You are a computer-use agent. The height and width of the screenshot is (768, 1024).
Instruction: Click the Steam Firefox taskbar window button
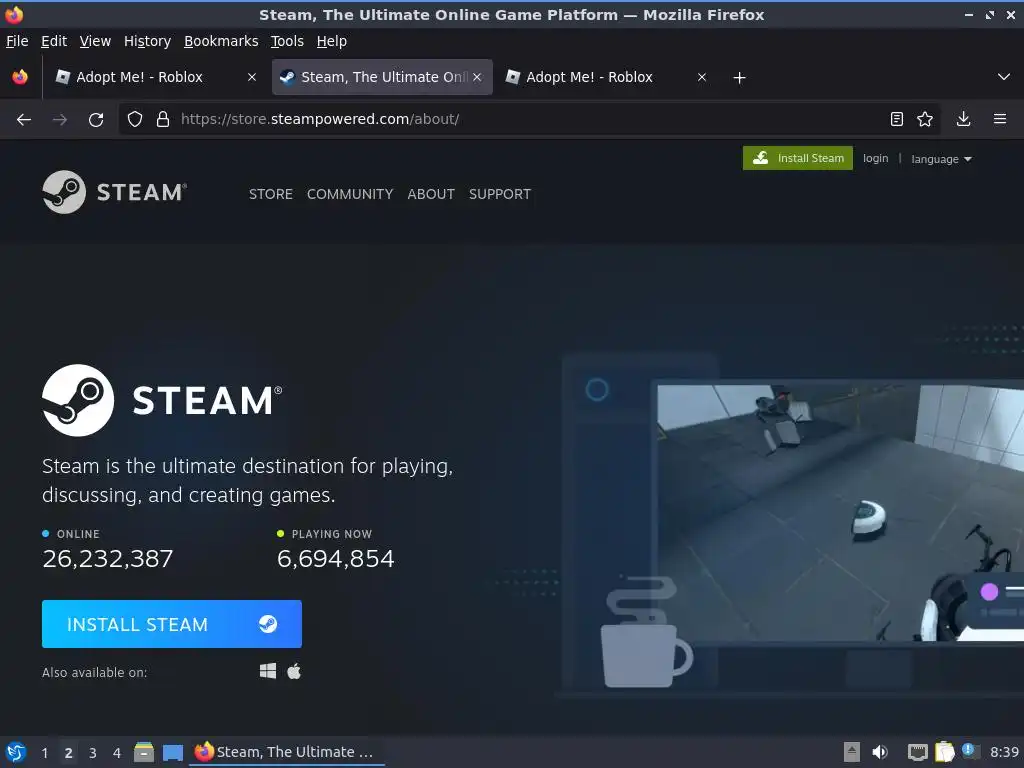pyautogui.click(x=287, y=752)
